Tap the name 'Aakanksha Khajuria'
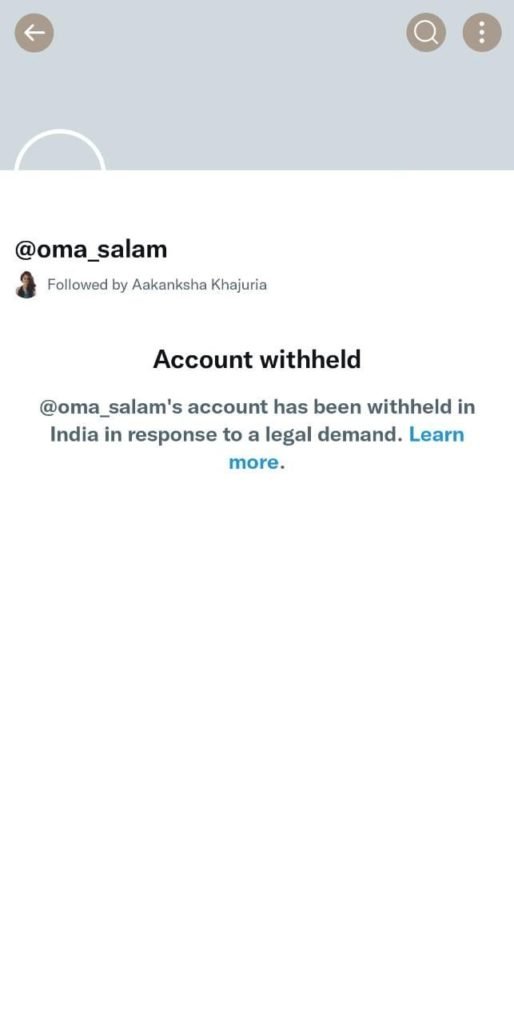The width and height of the screenshot is (514, 1024). pos(199,285)
